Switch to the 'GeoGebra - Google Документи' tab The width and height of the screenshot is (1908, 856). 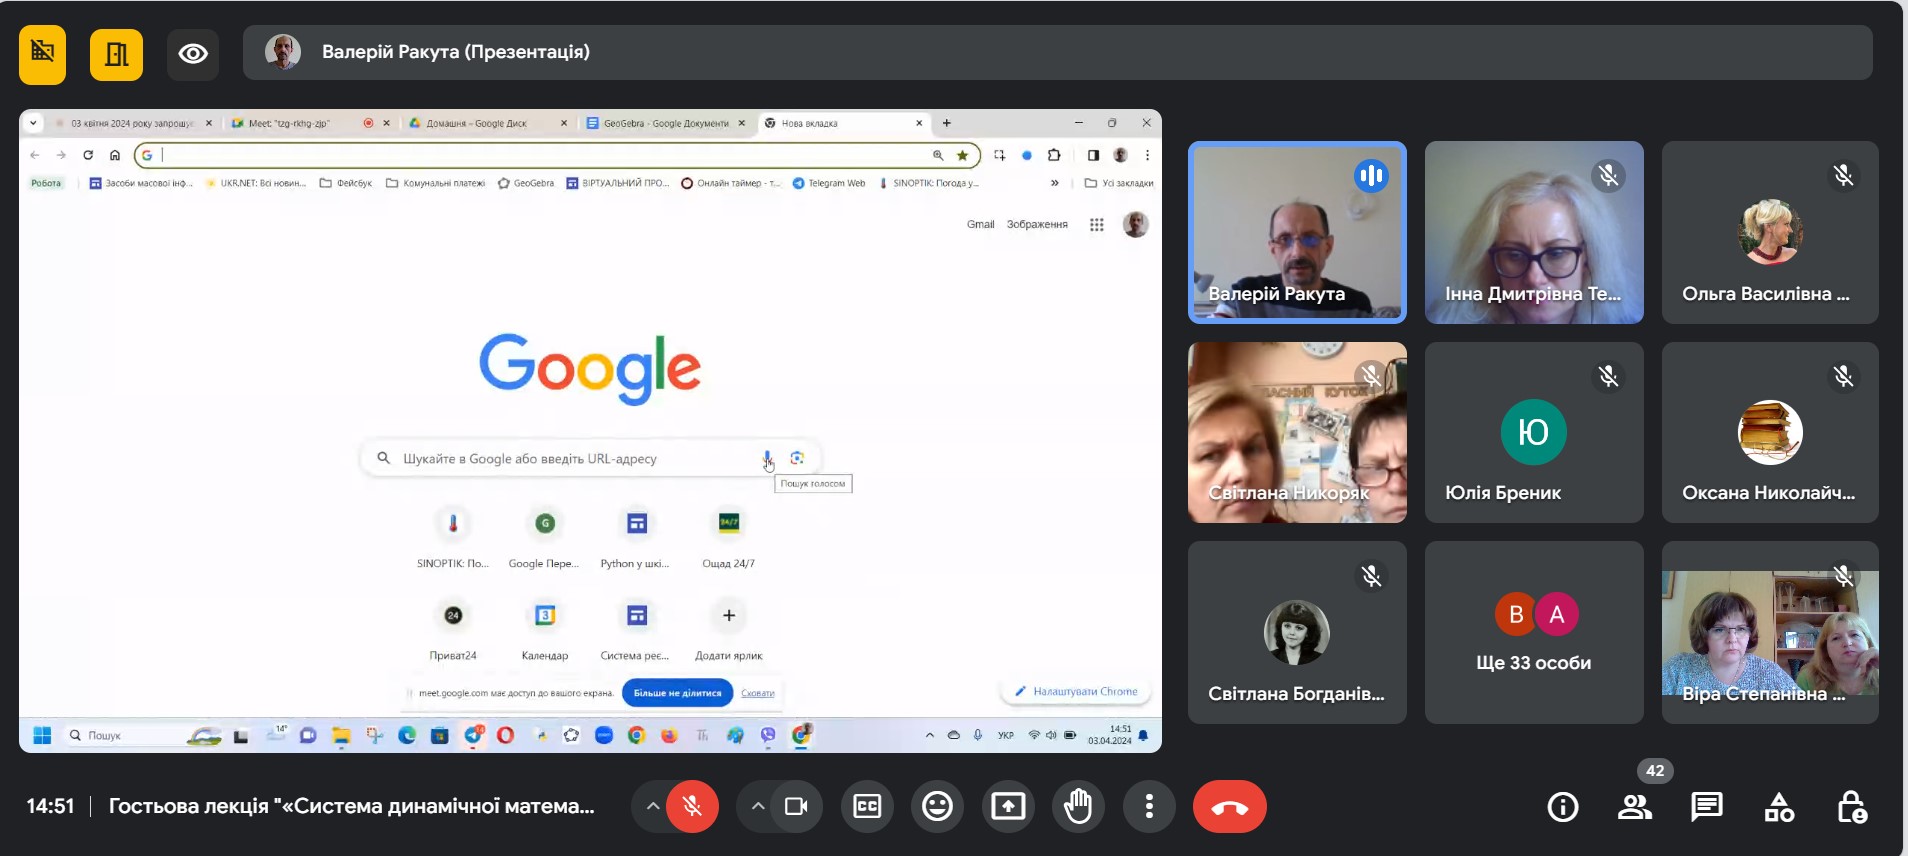[665, 123]
